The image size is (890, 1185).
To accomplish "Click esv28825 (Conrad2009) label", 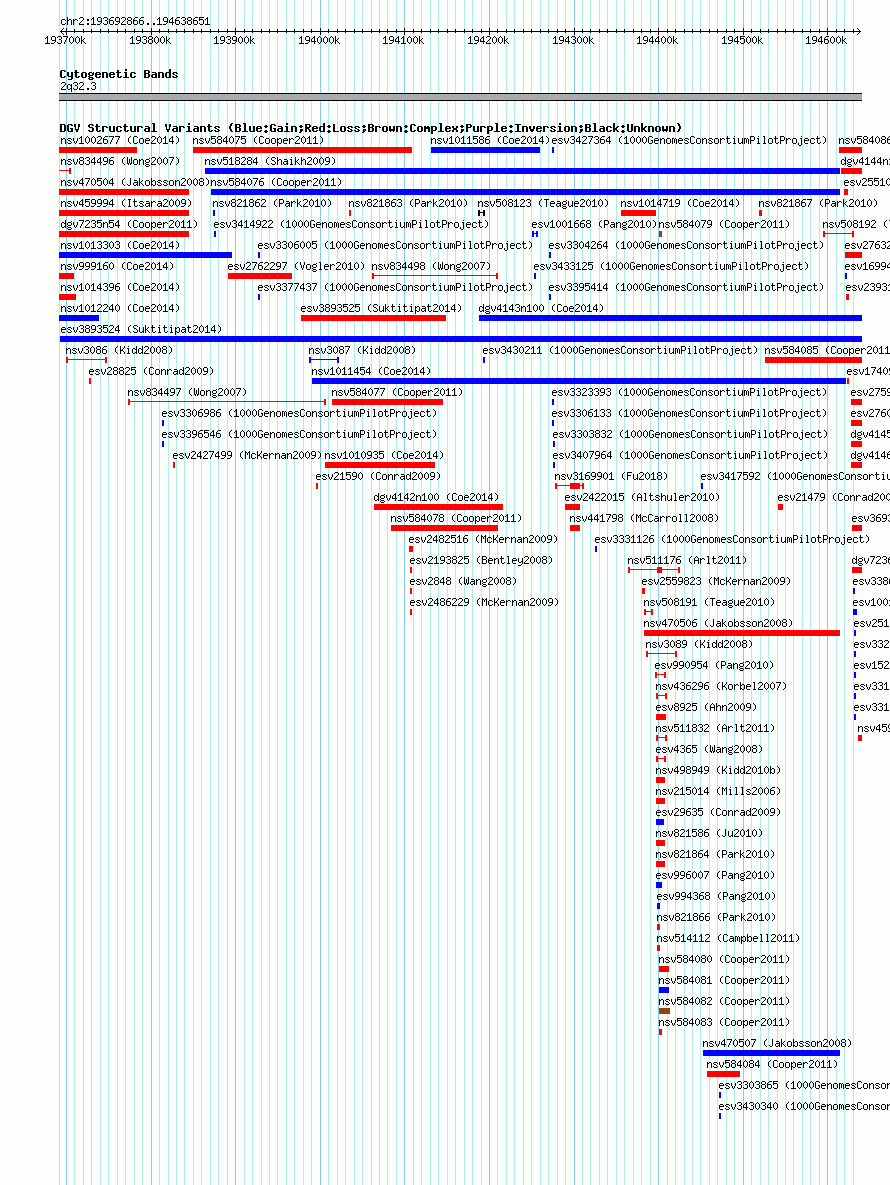I will point(151,371).
